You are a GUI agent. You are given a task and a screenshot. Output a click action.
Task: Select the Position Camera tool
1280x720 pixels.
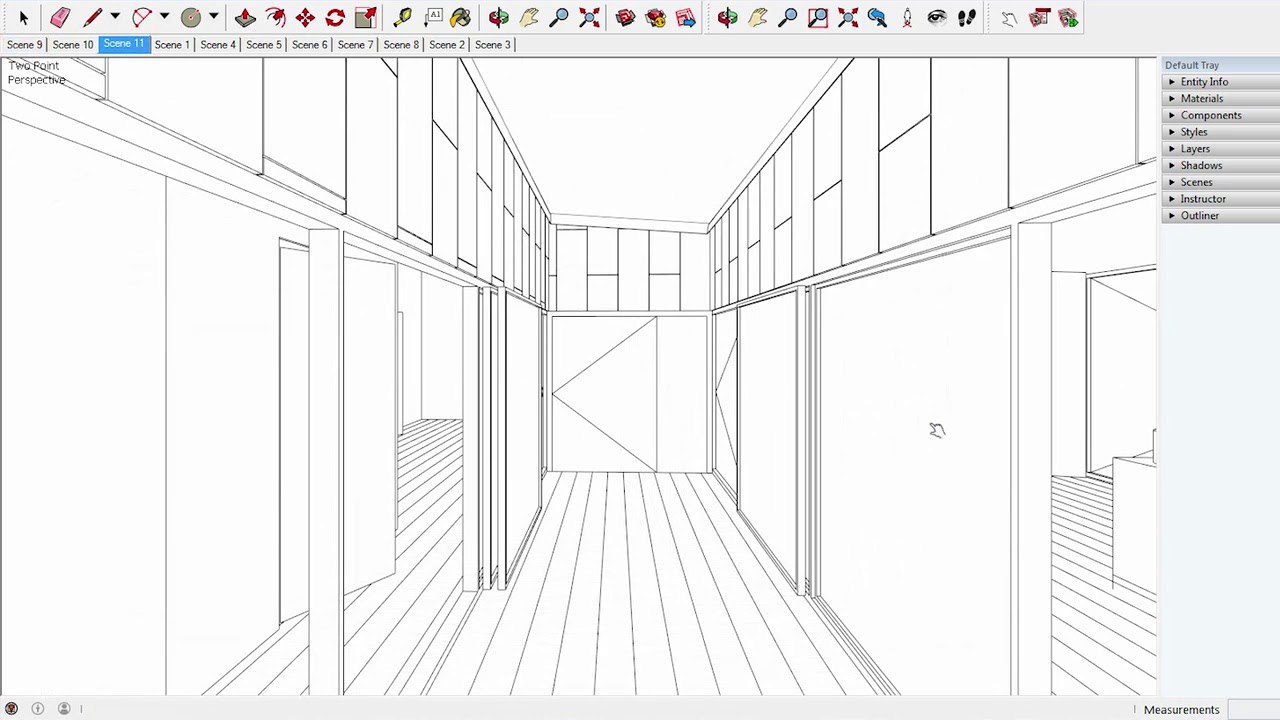tap(907, 17)
